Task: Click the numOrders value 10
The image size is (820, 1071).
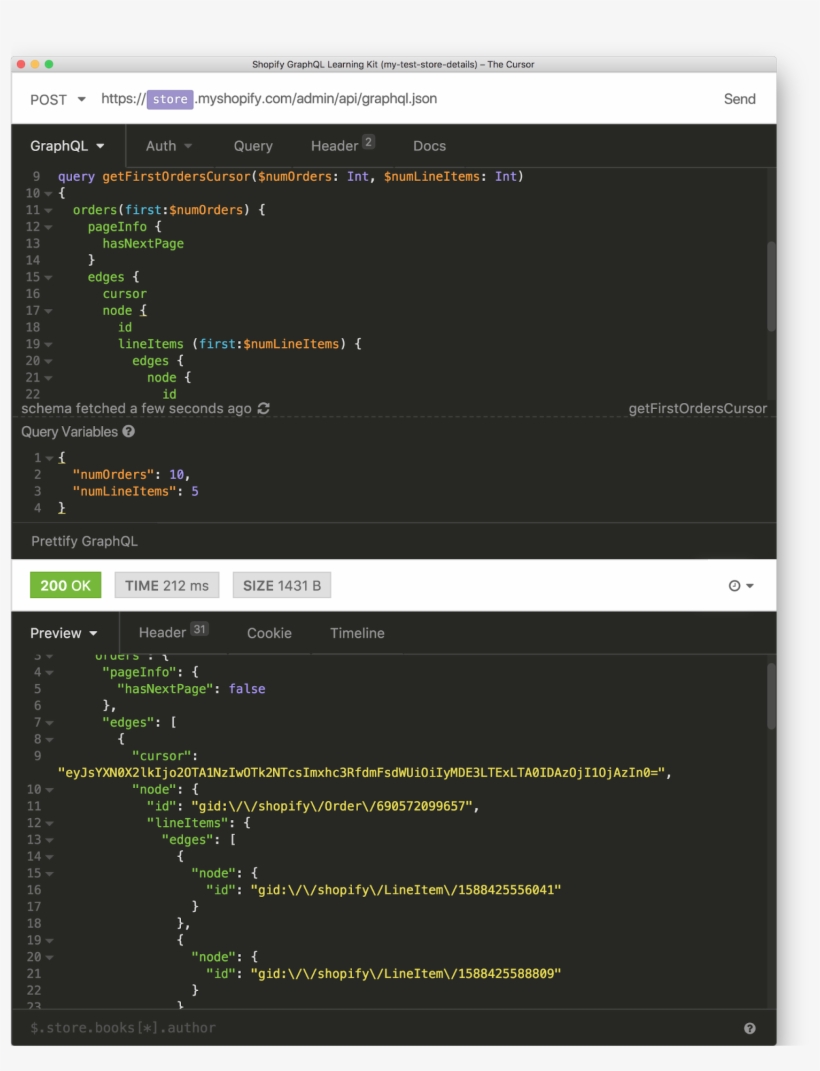Action: click(x=177, y=475)
